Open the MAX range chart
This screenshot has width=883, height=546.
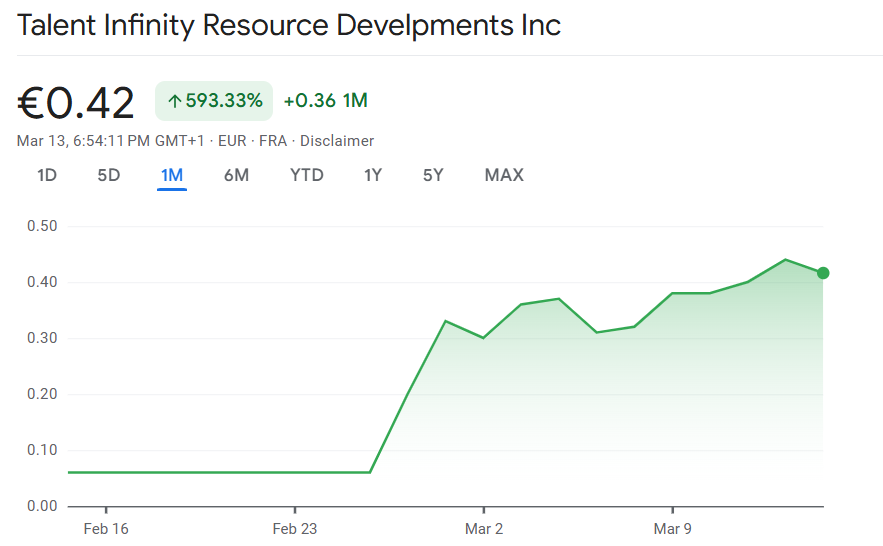click(x=504, y=176)
